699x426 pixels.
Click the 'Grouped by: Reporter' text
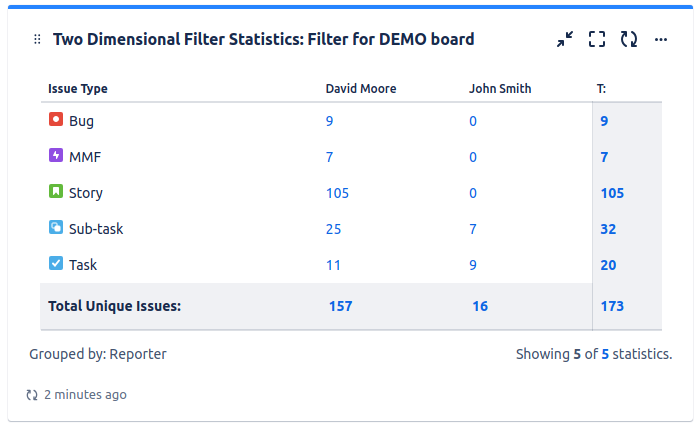tap(98, 354)
